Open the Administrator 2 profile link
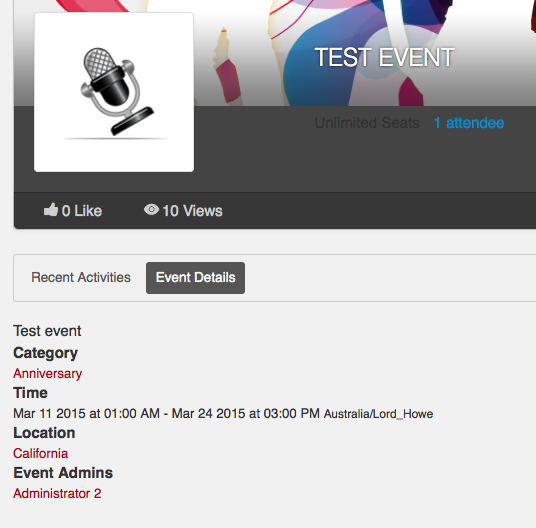This screenshot has width=536, height=528. click(x=57, y=493)
